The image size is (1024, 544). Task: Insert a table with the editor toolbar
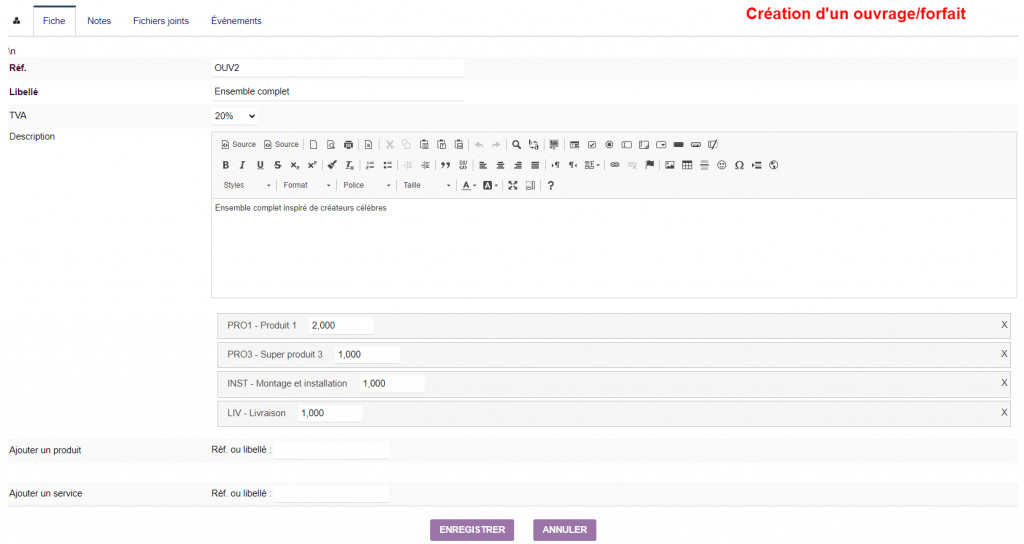[687, 165]
